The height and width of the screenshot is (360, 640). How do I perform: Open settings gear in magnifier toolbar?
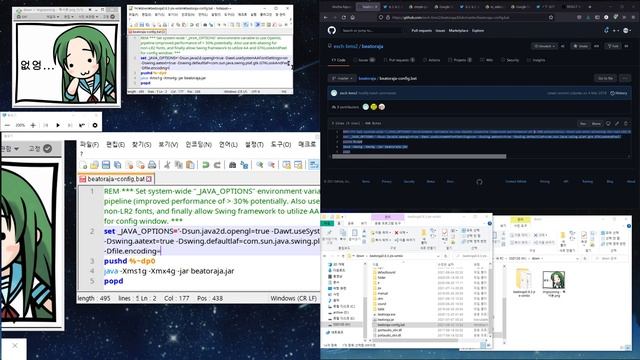tap(95, 125)
